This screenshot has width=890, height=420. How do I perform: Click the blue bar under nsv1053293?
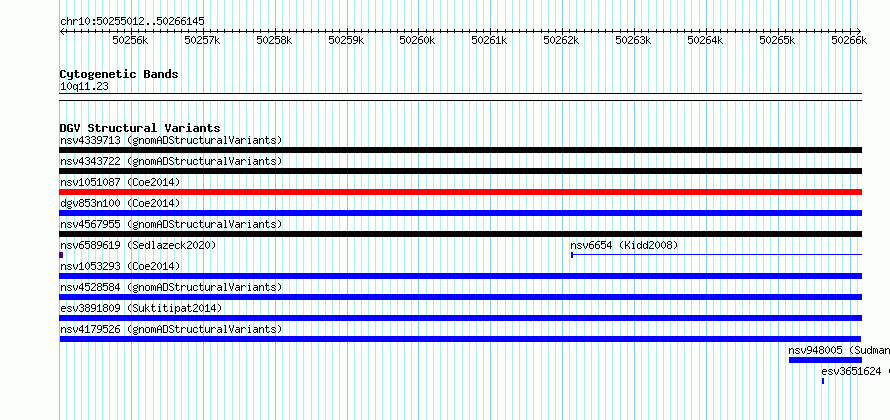coord(460,276)
